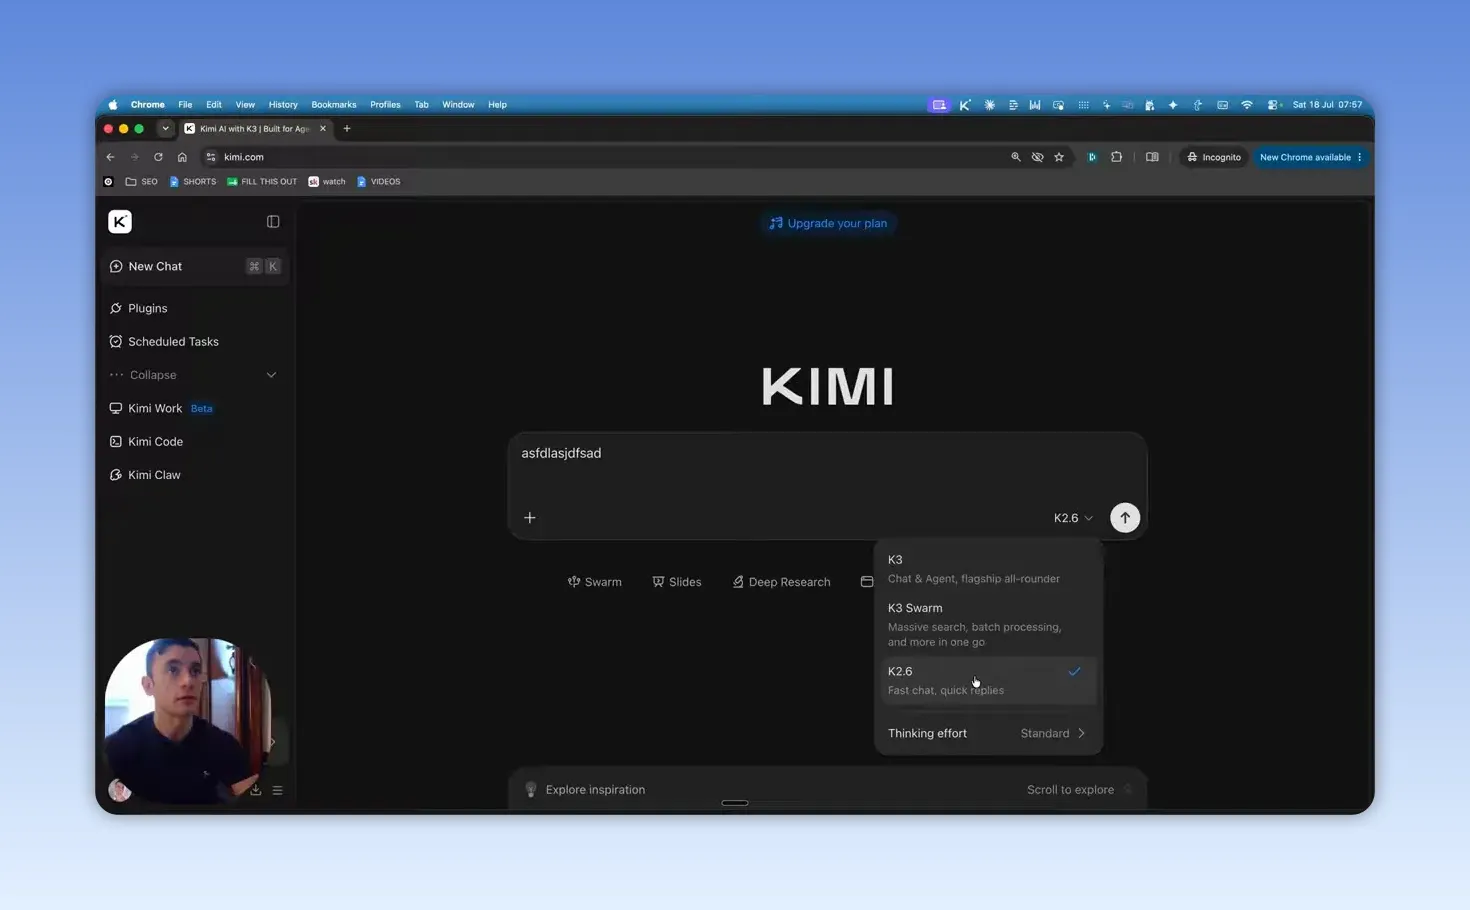1470x910 pixels.
Task: Click the Kimi logo icon in sidebar
Action: pos(120,222)
